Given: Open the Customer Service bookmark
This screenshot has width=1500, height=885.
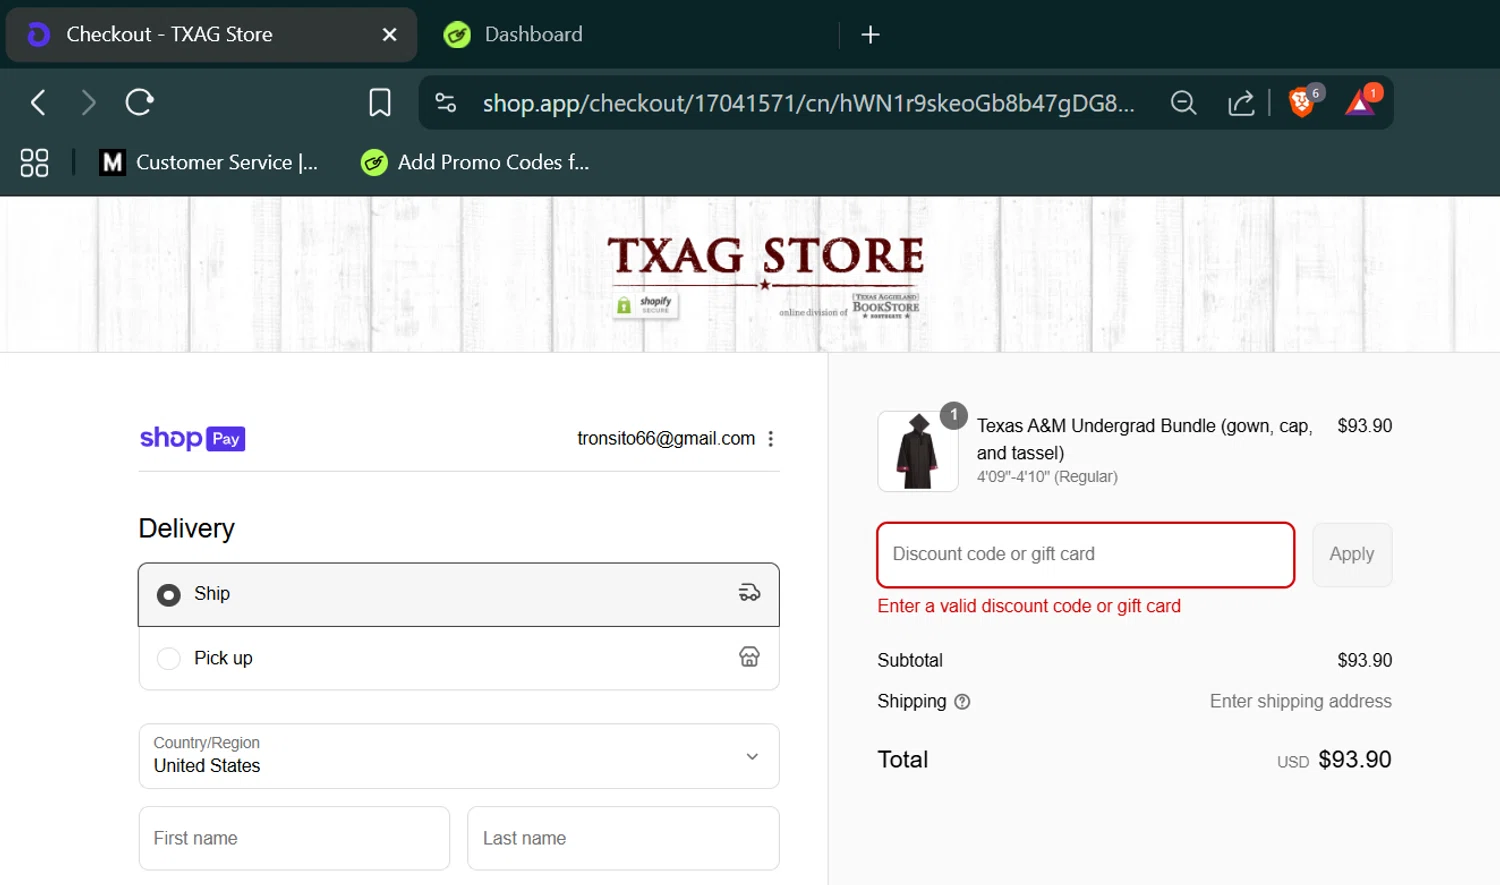Looking at the screenshot, I should (209, 162).
